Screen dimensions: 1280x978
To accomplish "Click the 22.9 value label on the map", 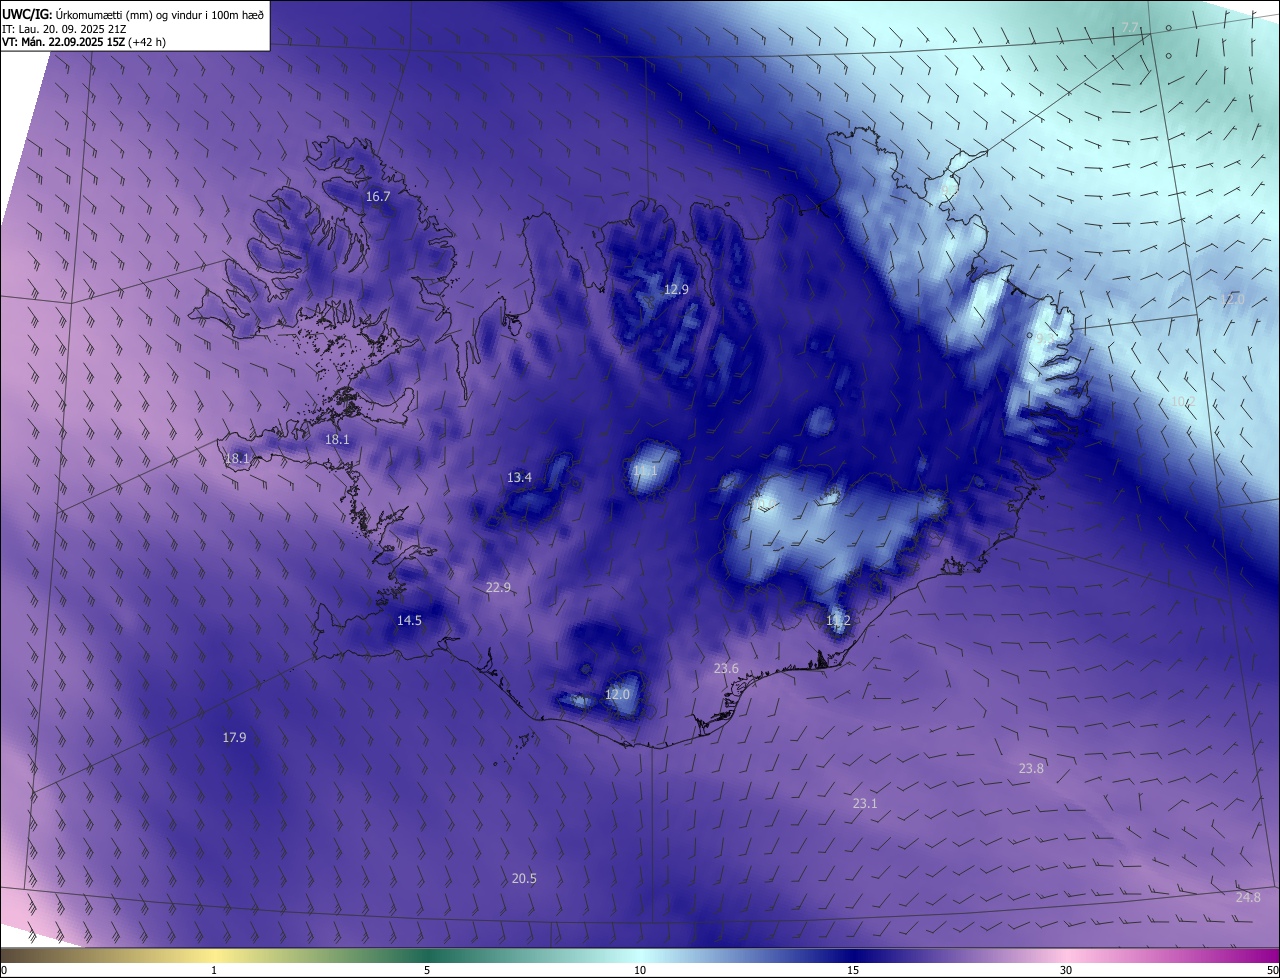I will (x=498, y=588).
